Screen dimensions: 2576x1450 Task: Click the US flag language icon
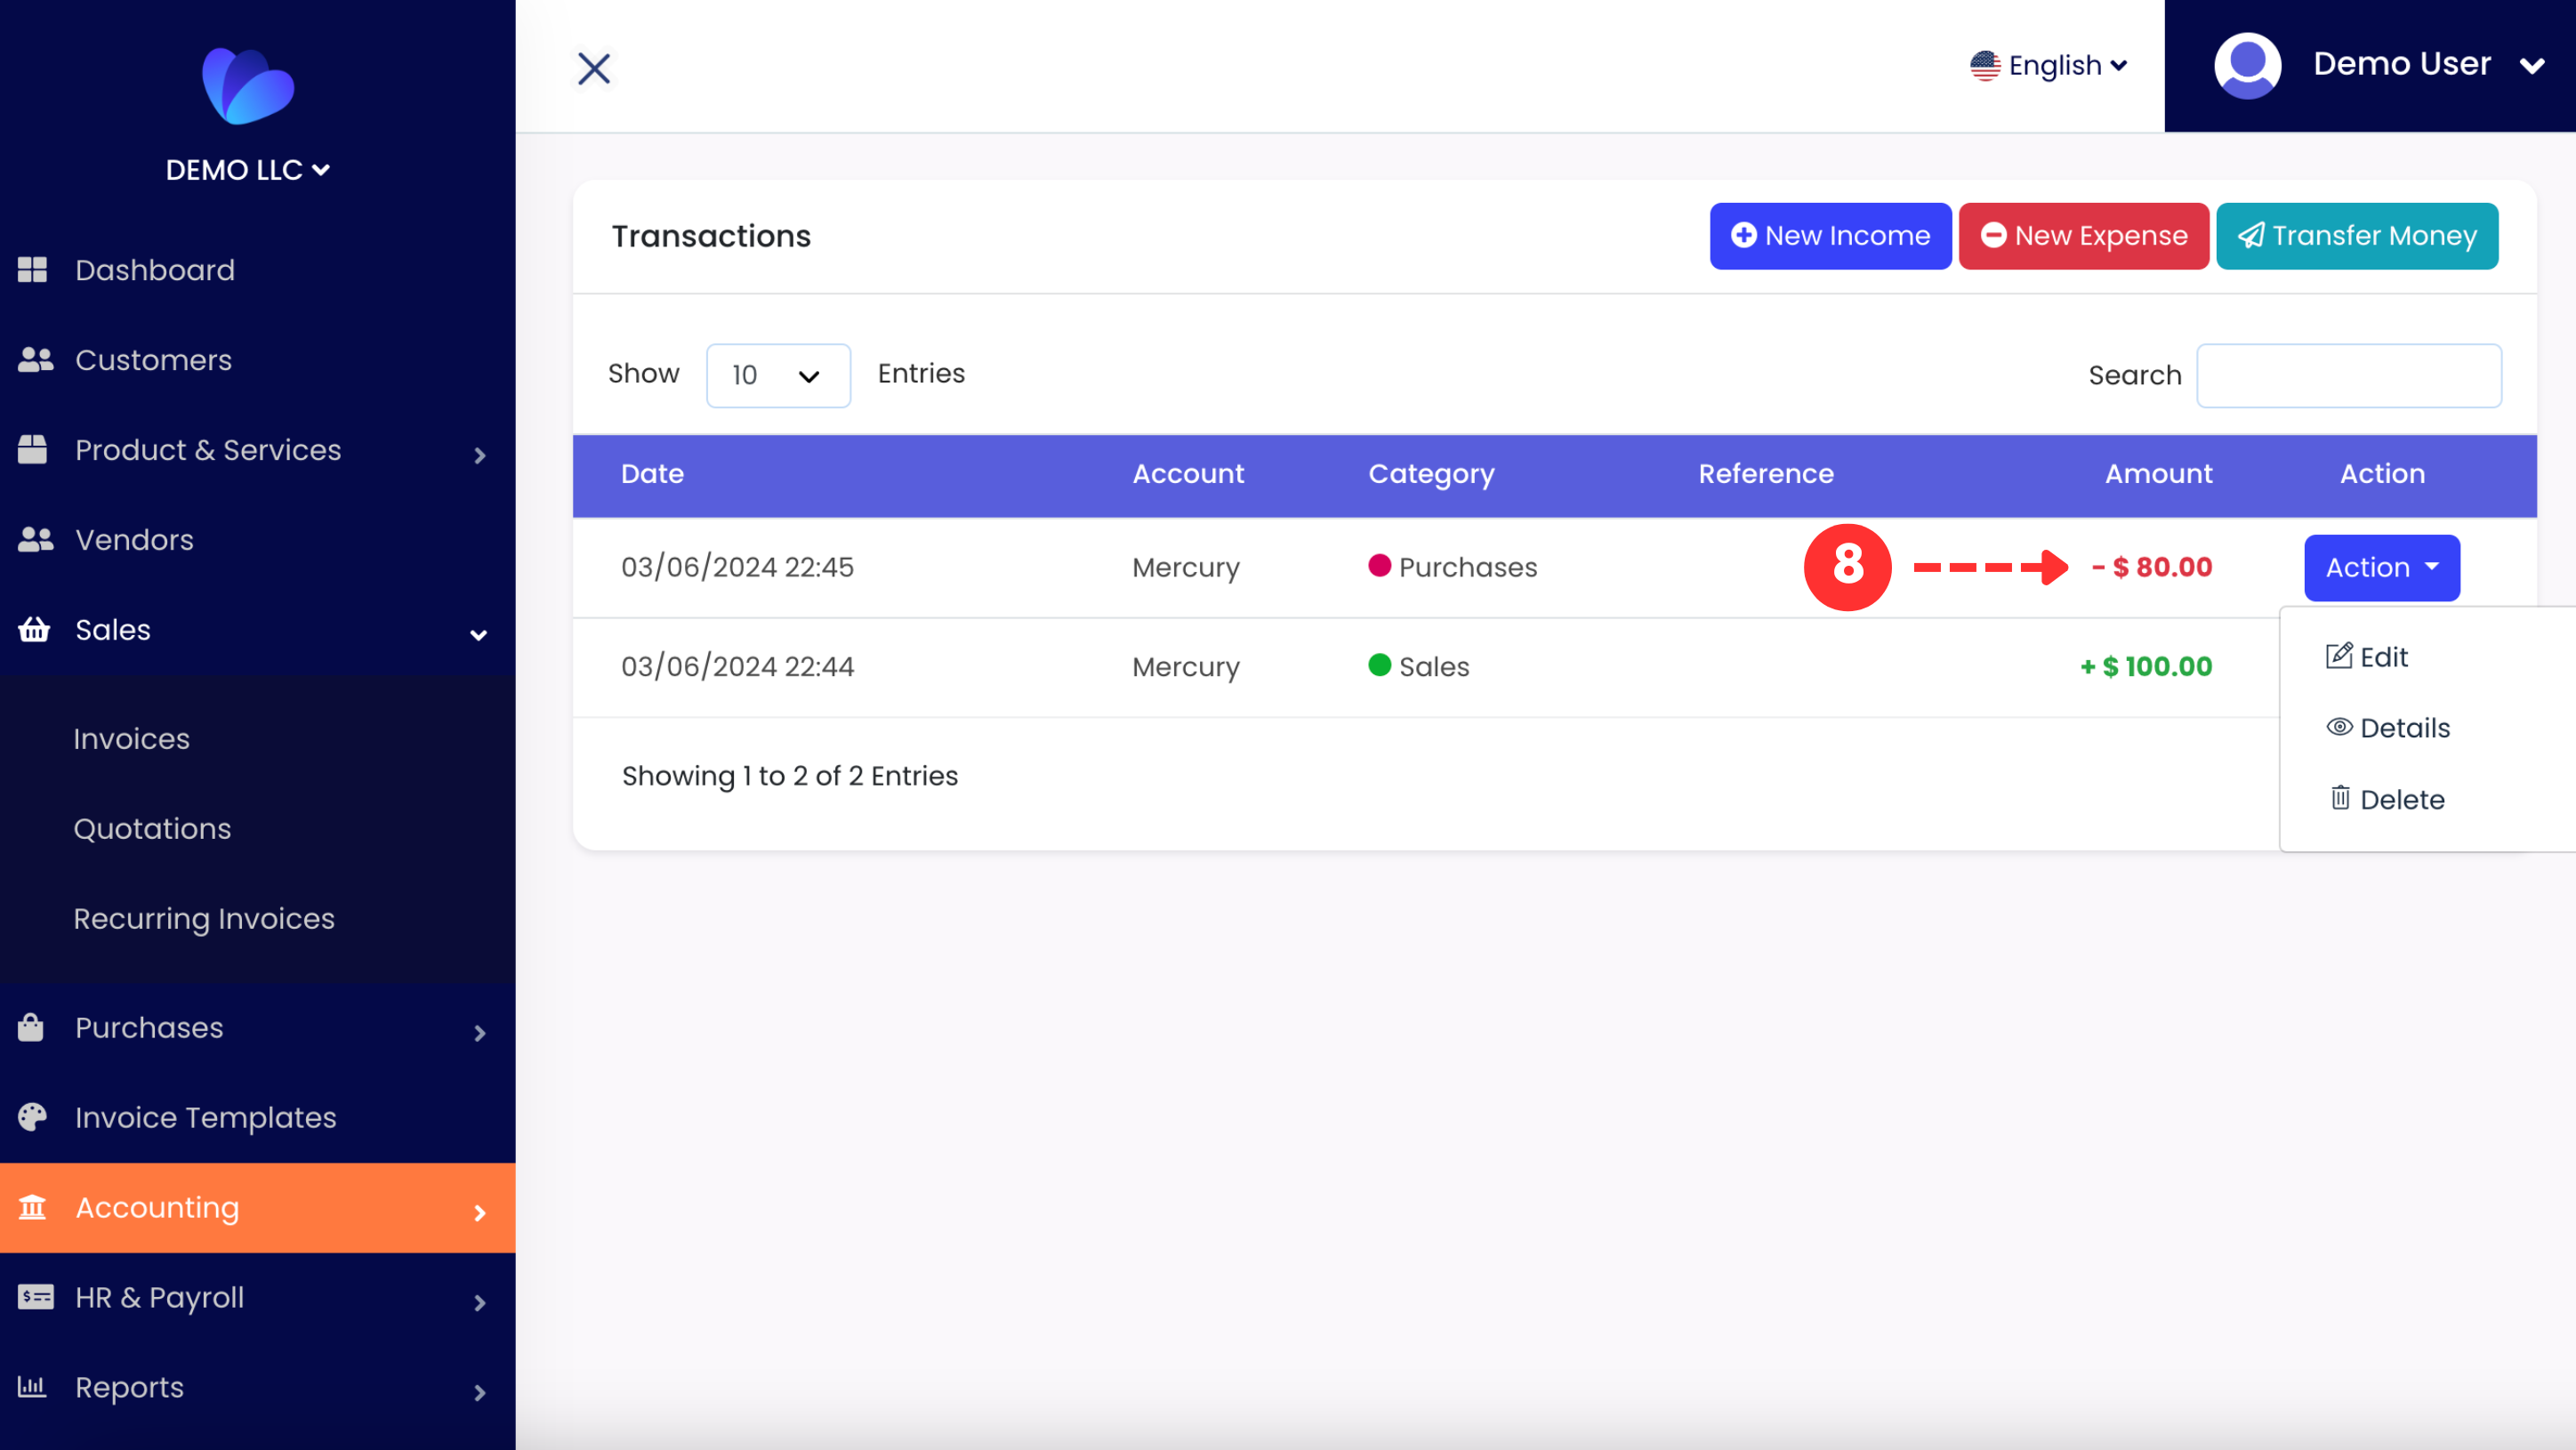pyautogui.click(x=1985, y=66)
